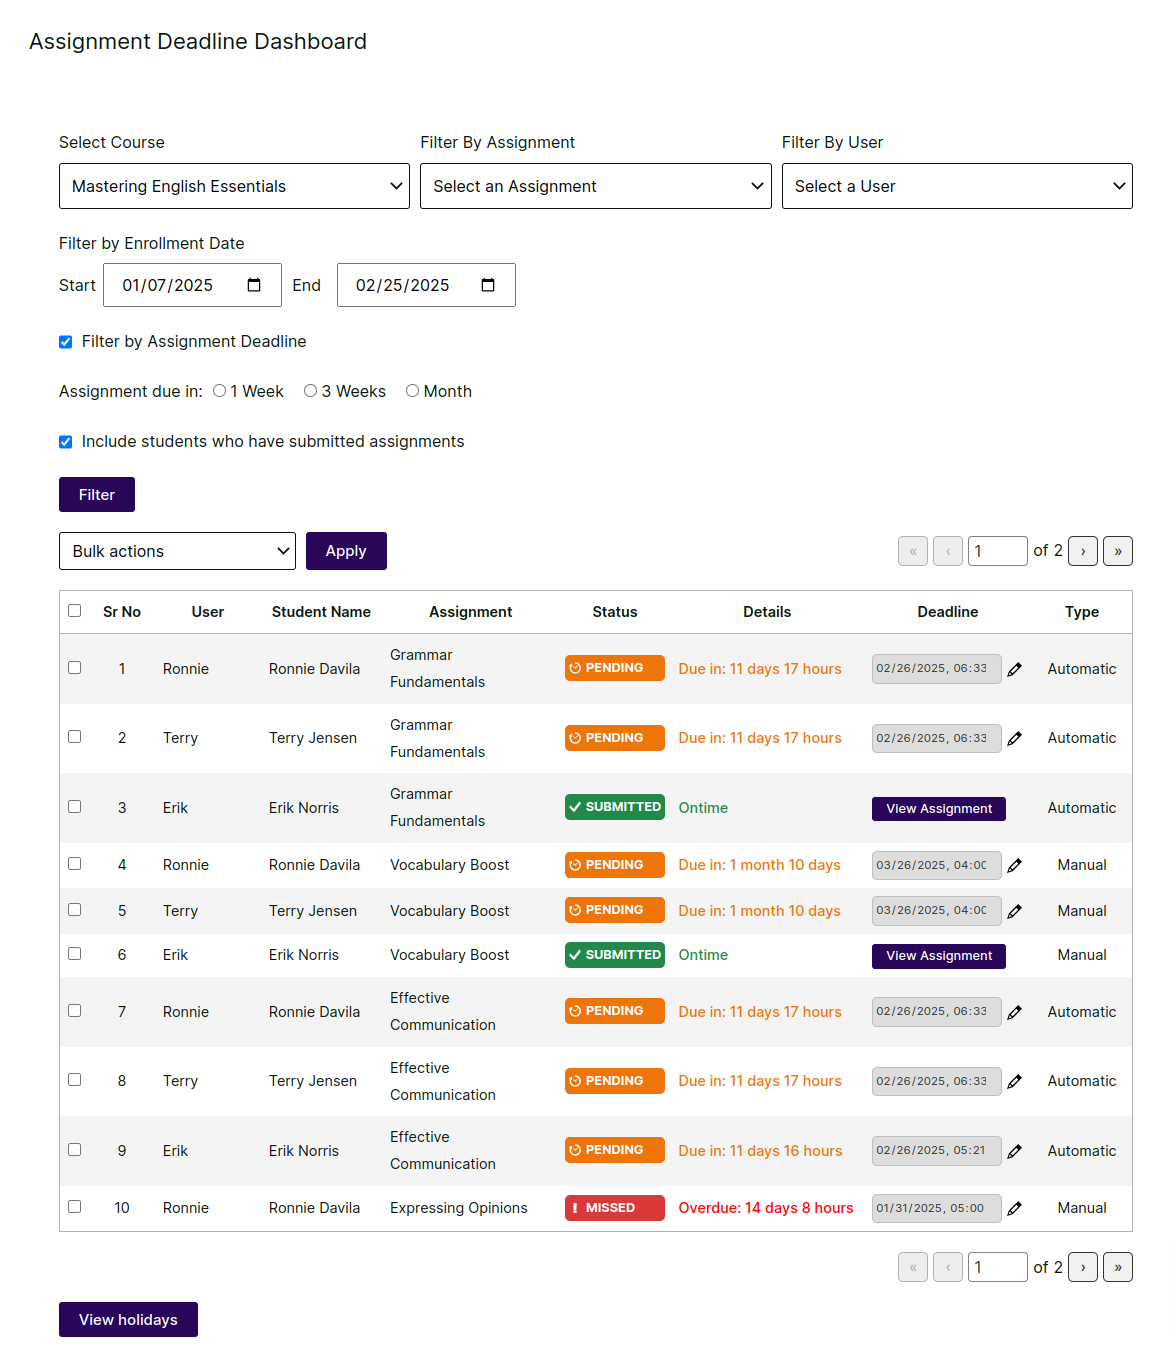Jump to last page in bottom pagination
Viewport: 1176px width, 1357px height.
[1117, 1267]
